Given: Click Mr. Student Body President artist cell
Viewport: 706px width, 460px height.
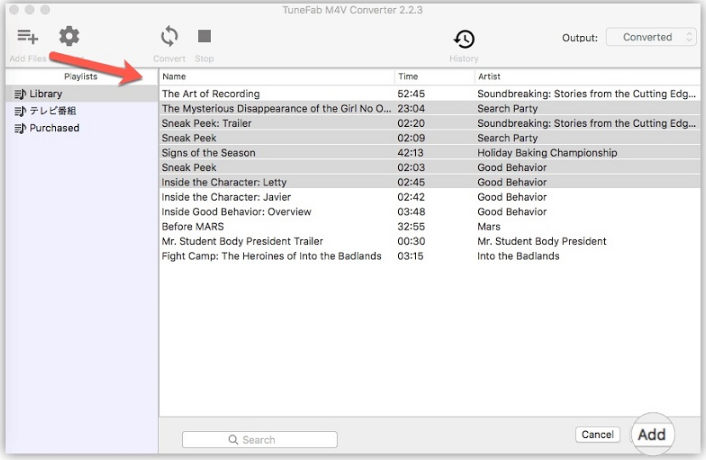Looking at the screenshot, I should pos(542,241).
